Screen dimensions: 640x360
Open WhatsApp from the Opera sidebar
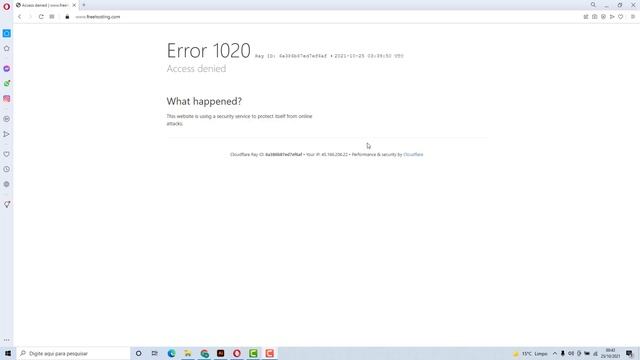click(7, 83)
